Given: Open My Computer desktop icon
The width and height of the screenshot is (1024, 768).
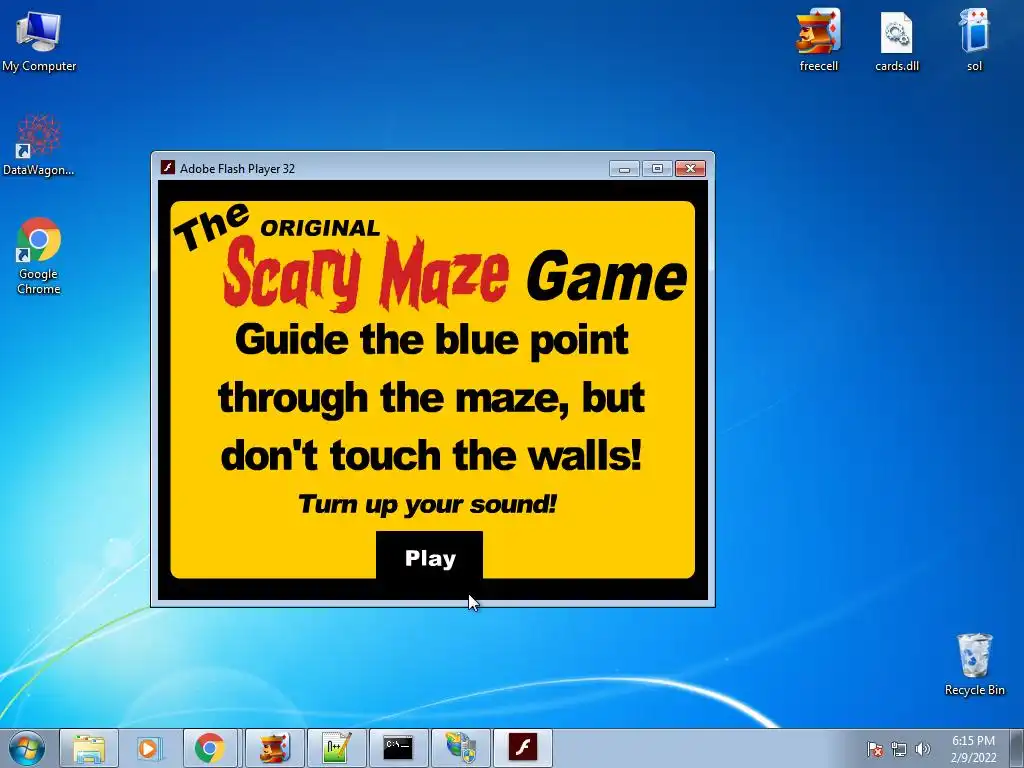Looking at the screenshot, I should pyautogui.click(x=39, y=40).
